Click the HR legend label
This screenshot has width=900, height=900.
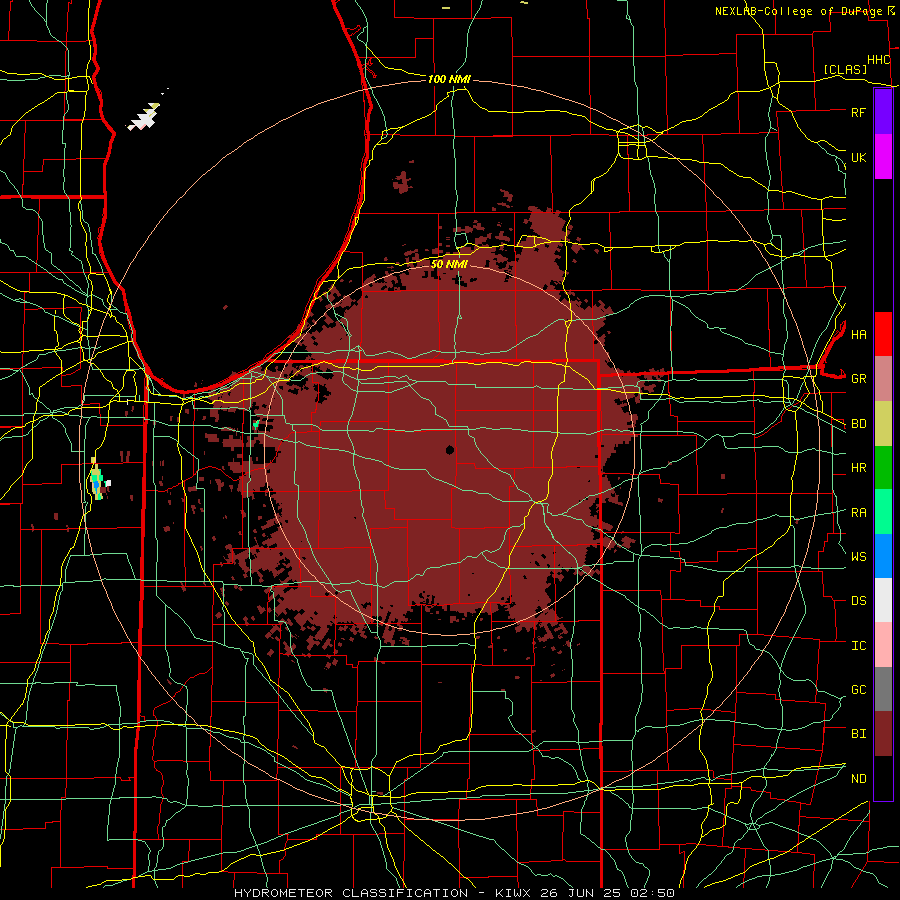858,468
